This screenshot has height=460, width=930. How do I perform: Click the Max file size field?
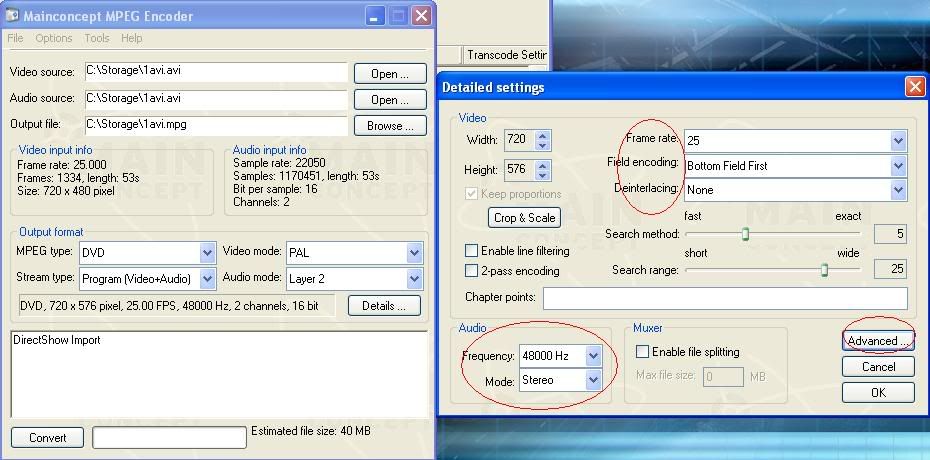coord(723,377)
